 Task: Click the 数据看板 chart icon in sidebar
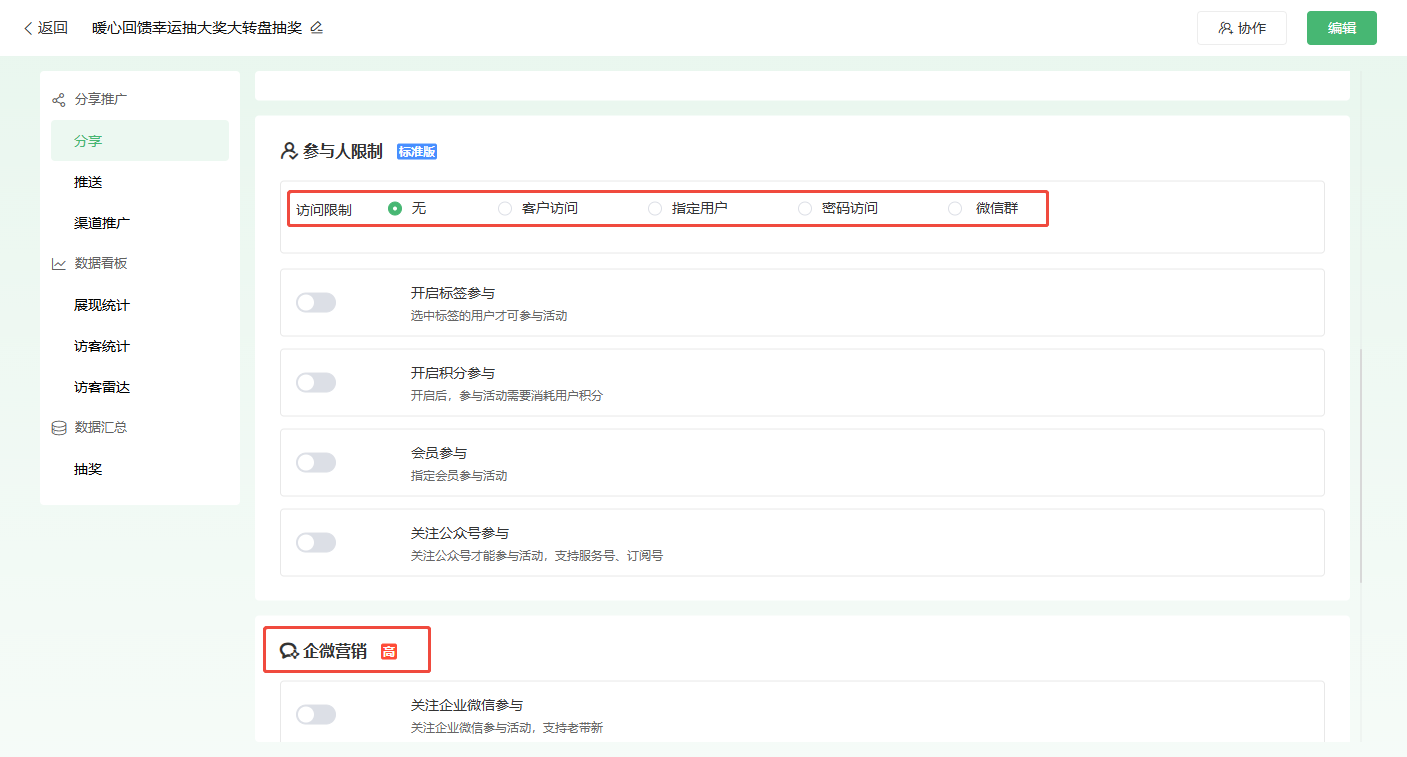59,264
